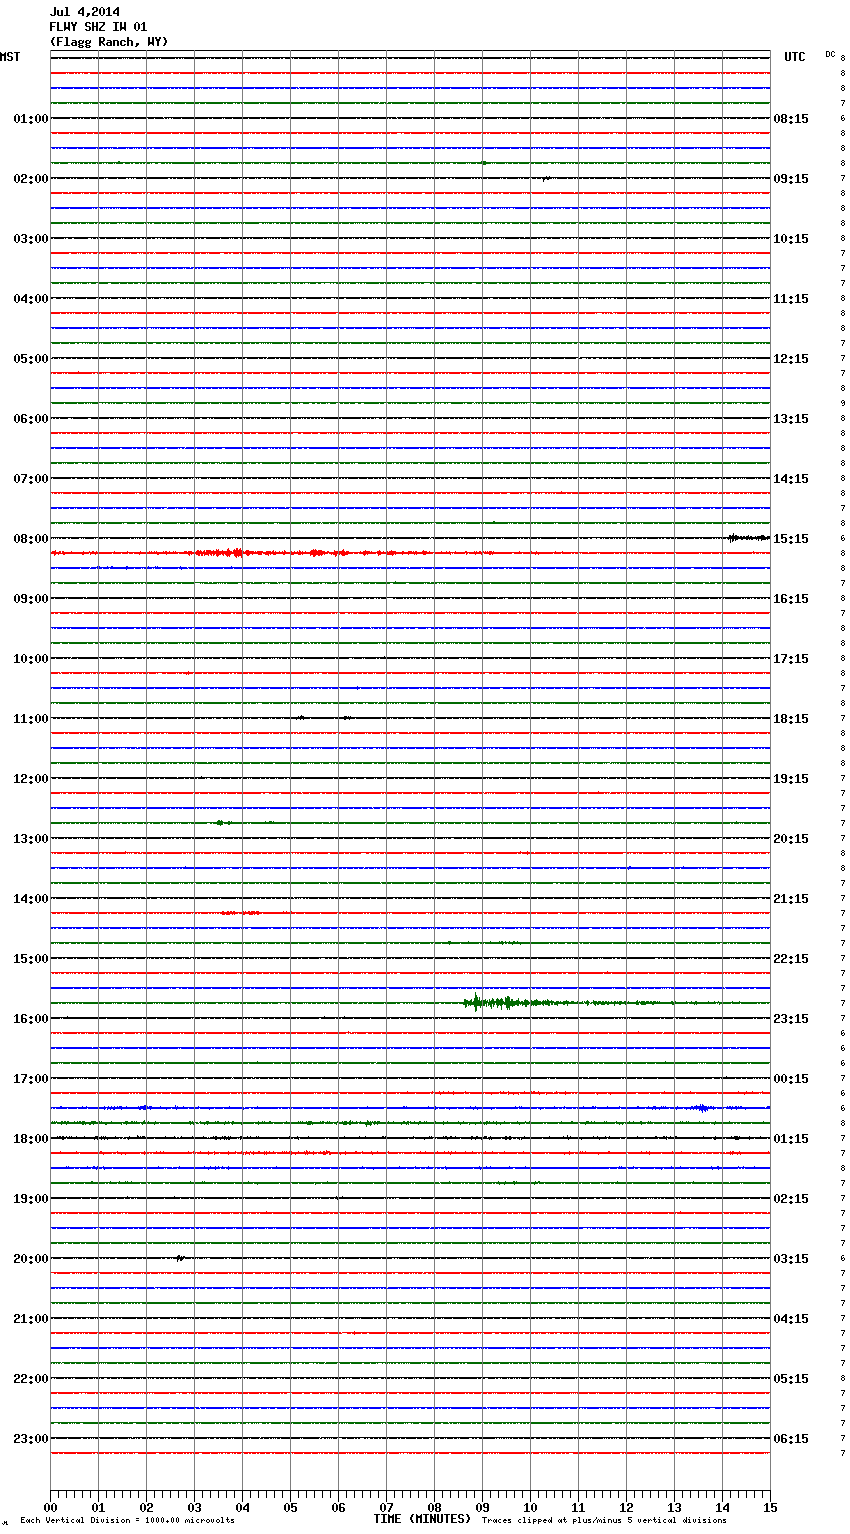The image size is (850, 1534).
Task: Click the 12:00 MST time label
Action: click(x=30, y=779)
